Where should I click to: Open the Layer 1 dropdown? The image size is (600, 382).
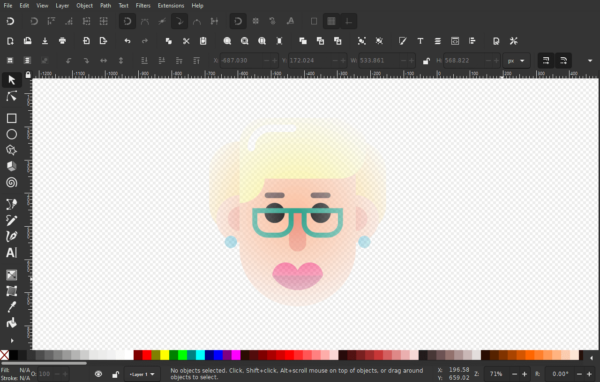tap(142, 374)
